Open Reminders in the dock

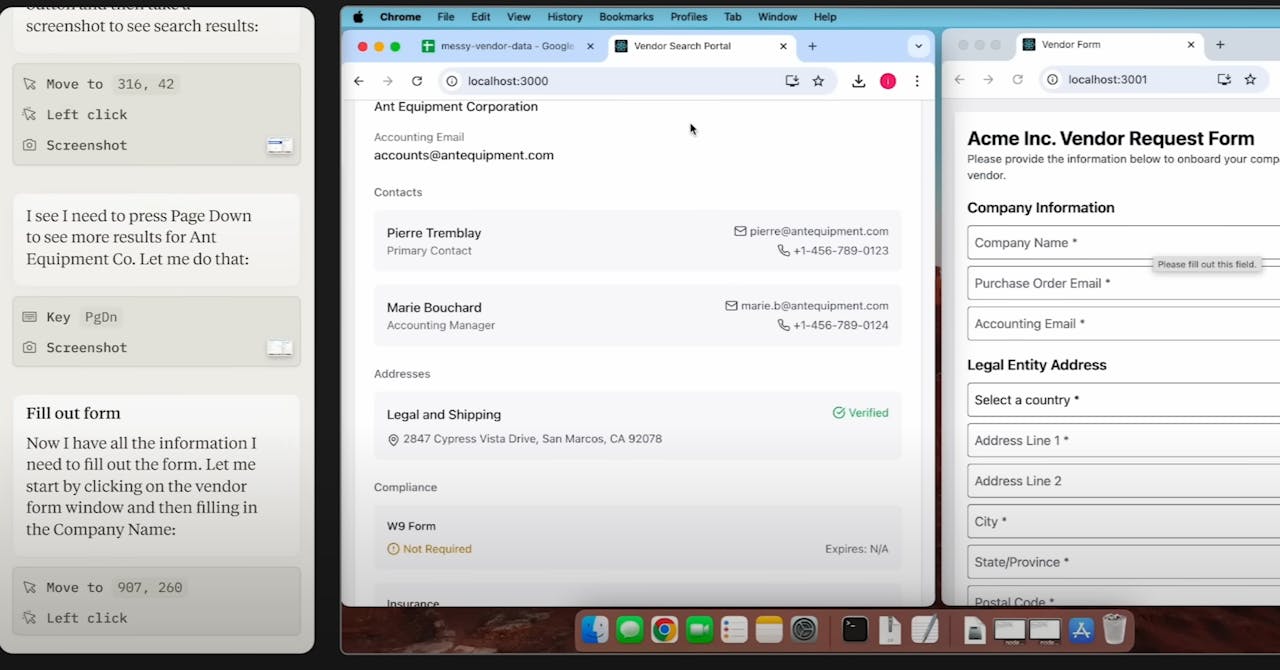tap(734, 629)
